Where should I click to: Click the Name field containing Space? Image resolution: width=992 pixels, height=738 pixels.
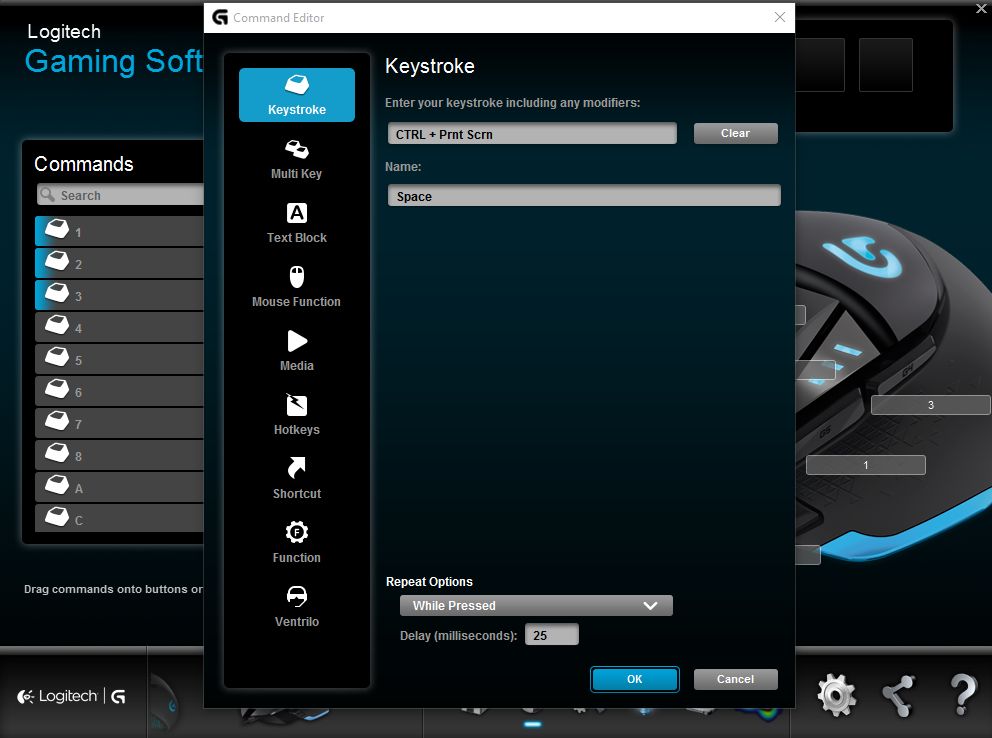click(583, 196)
